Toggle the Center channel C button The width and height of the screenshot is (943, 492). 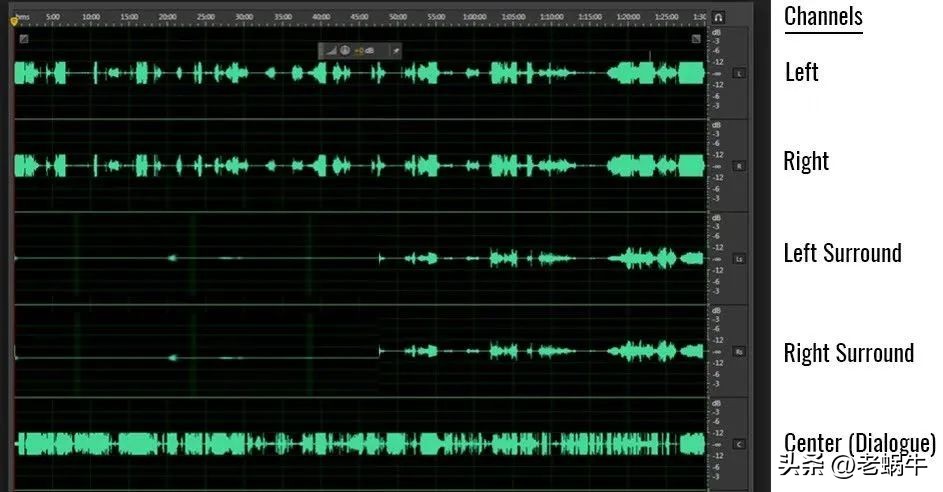(739, 443)
